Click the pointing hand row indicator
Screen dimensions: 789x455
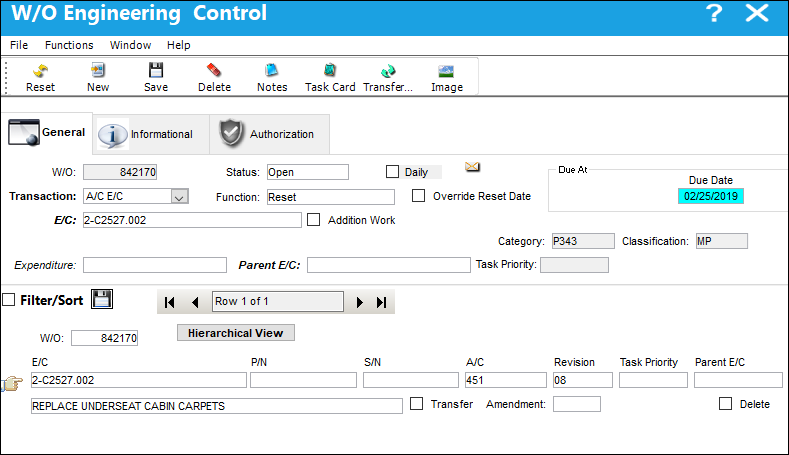12,384
